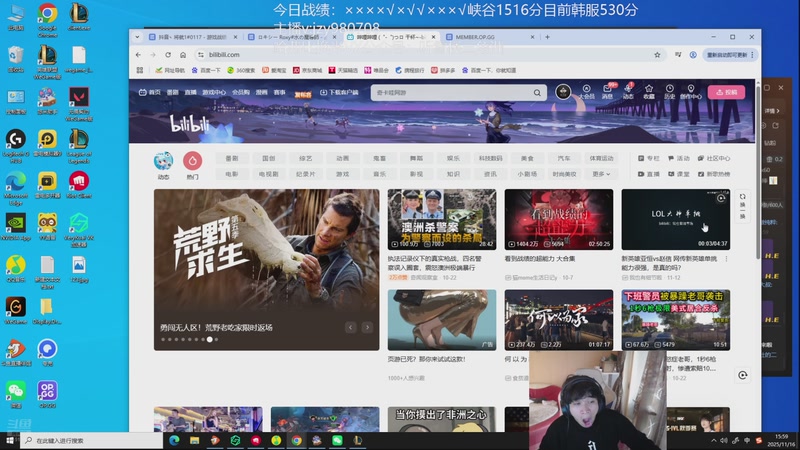Open the 社区中心 community link

714,158
